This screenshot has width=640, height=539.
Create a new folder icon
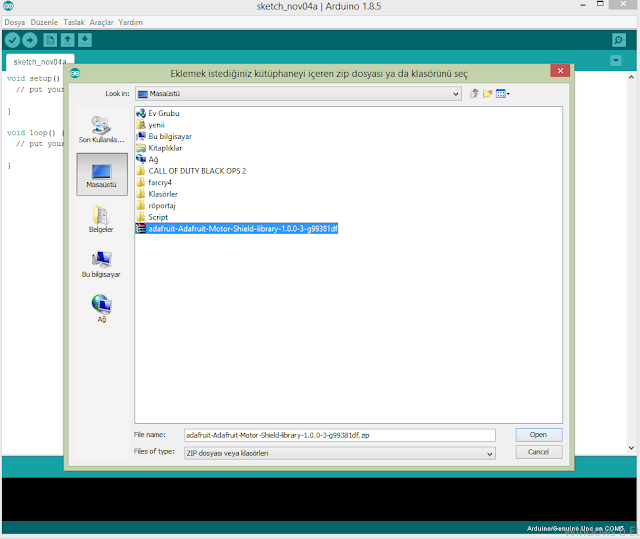(487, 94)
